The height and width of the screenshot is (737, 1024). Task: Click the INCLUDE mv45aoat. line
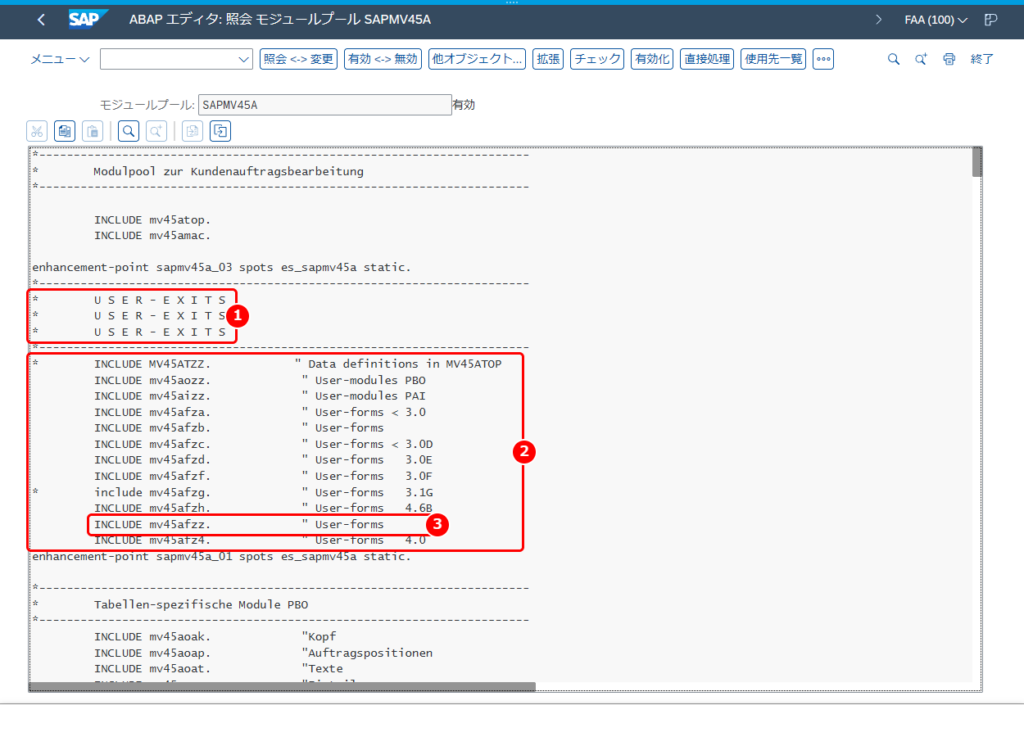point(152,669)
